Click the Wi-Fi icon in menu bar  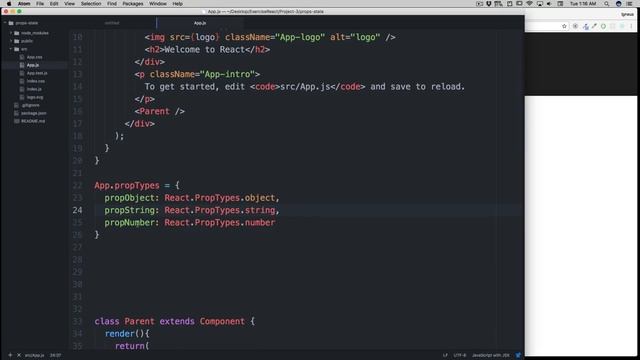click(x=529, y=4)
